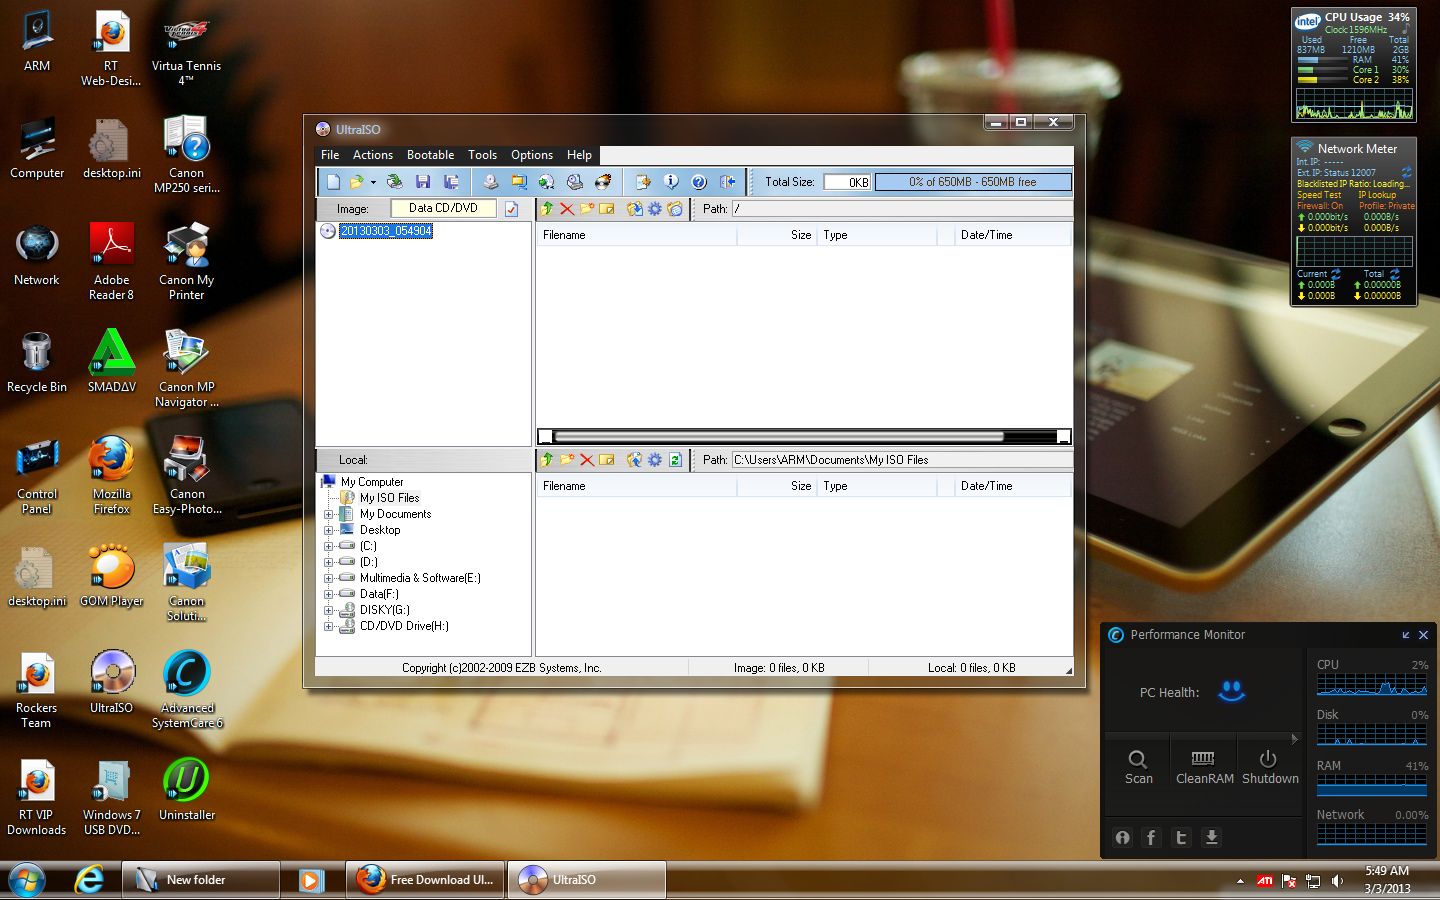Click the Rename icon in image pane toolbar

607,209
